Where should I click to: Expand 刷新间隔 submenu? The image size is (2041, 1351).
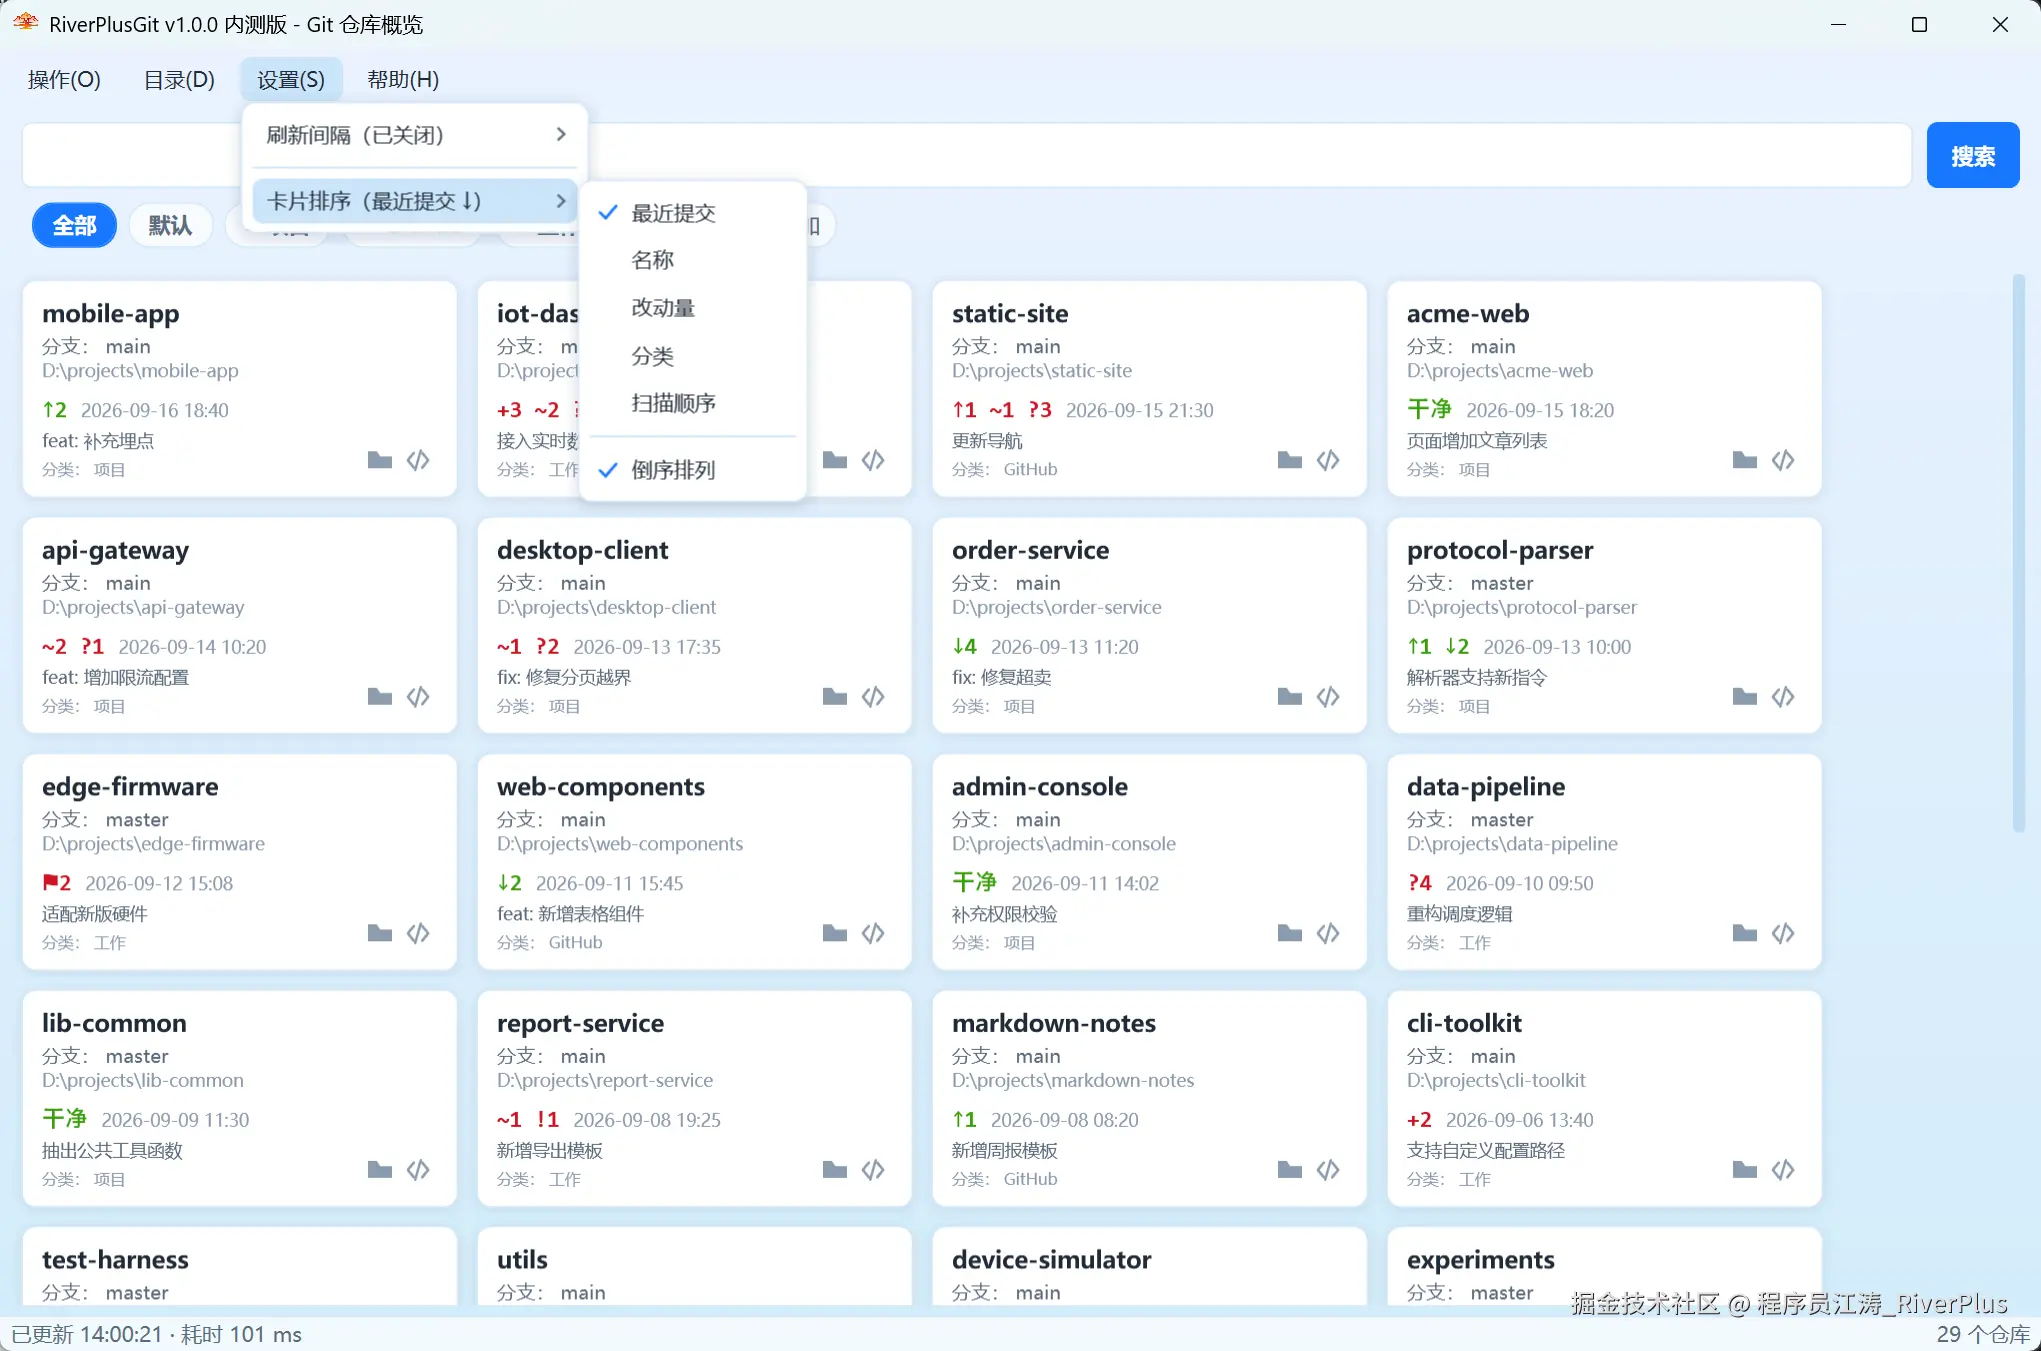pos(415,135)
